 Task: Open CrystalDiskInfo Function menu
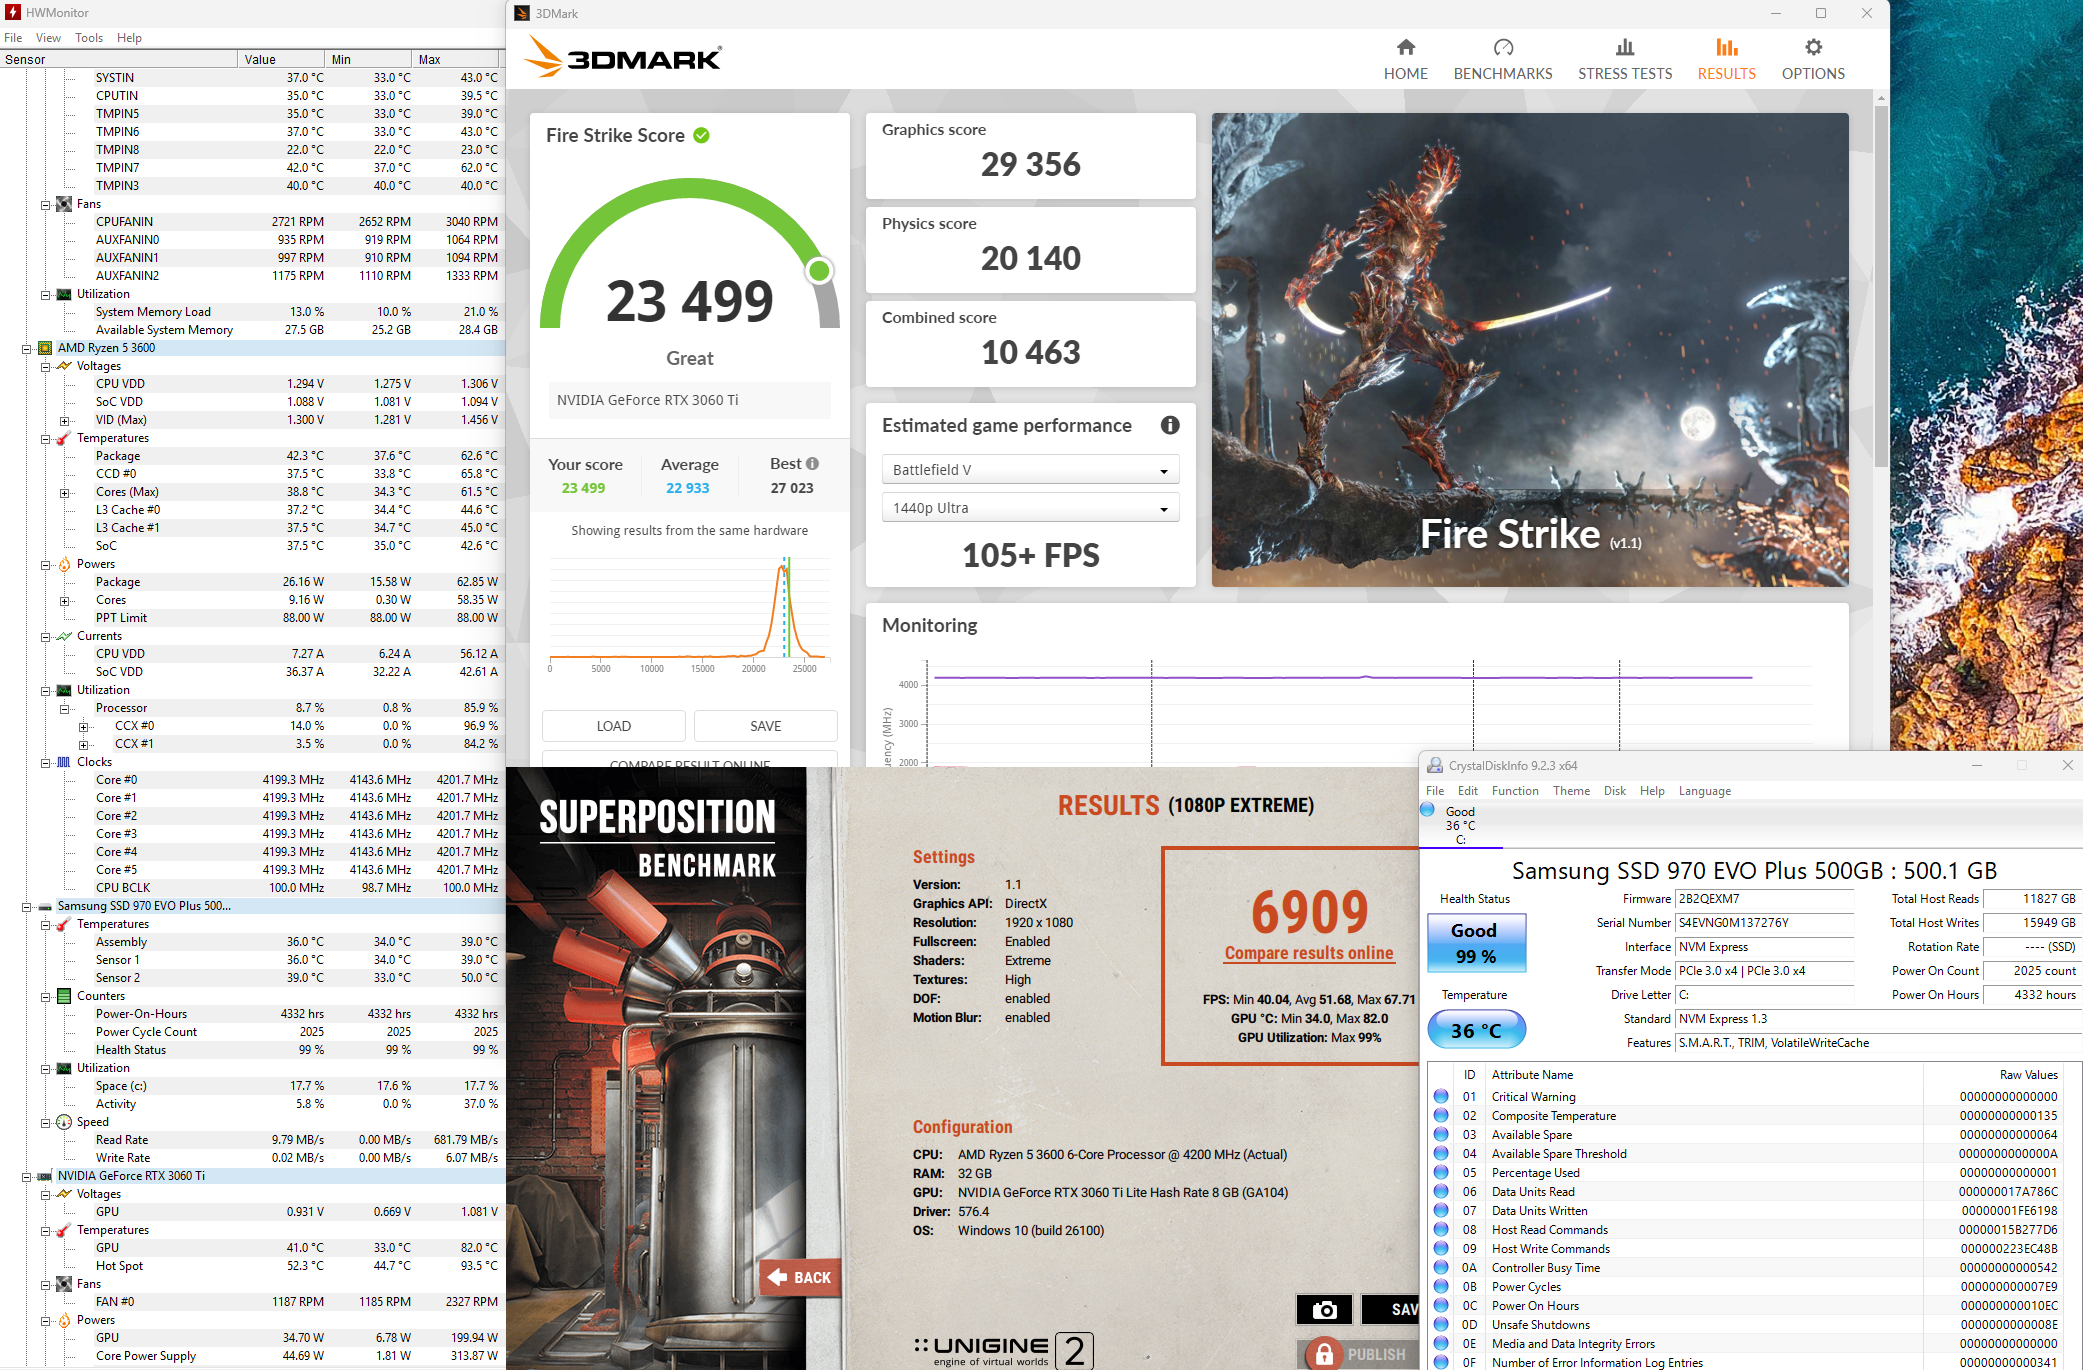(x=1515, y=790)
